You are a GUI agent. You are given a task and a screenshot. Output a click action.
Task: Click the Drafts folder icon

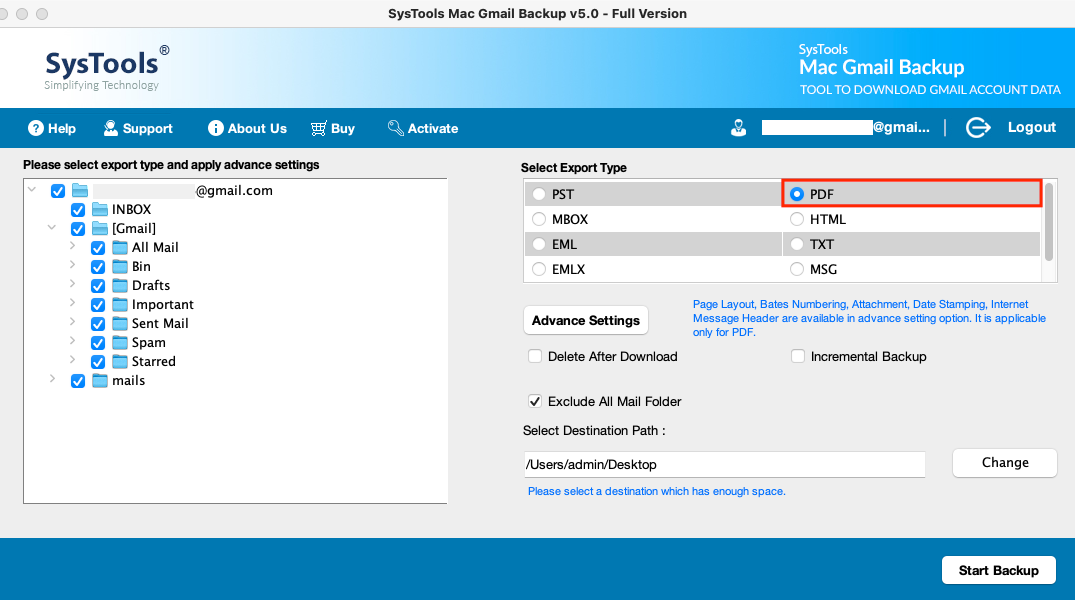120,285
